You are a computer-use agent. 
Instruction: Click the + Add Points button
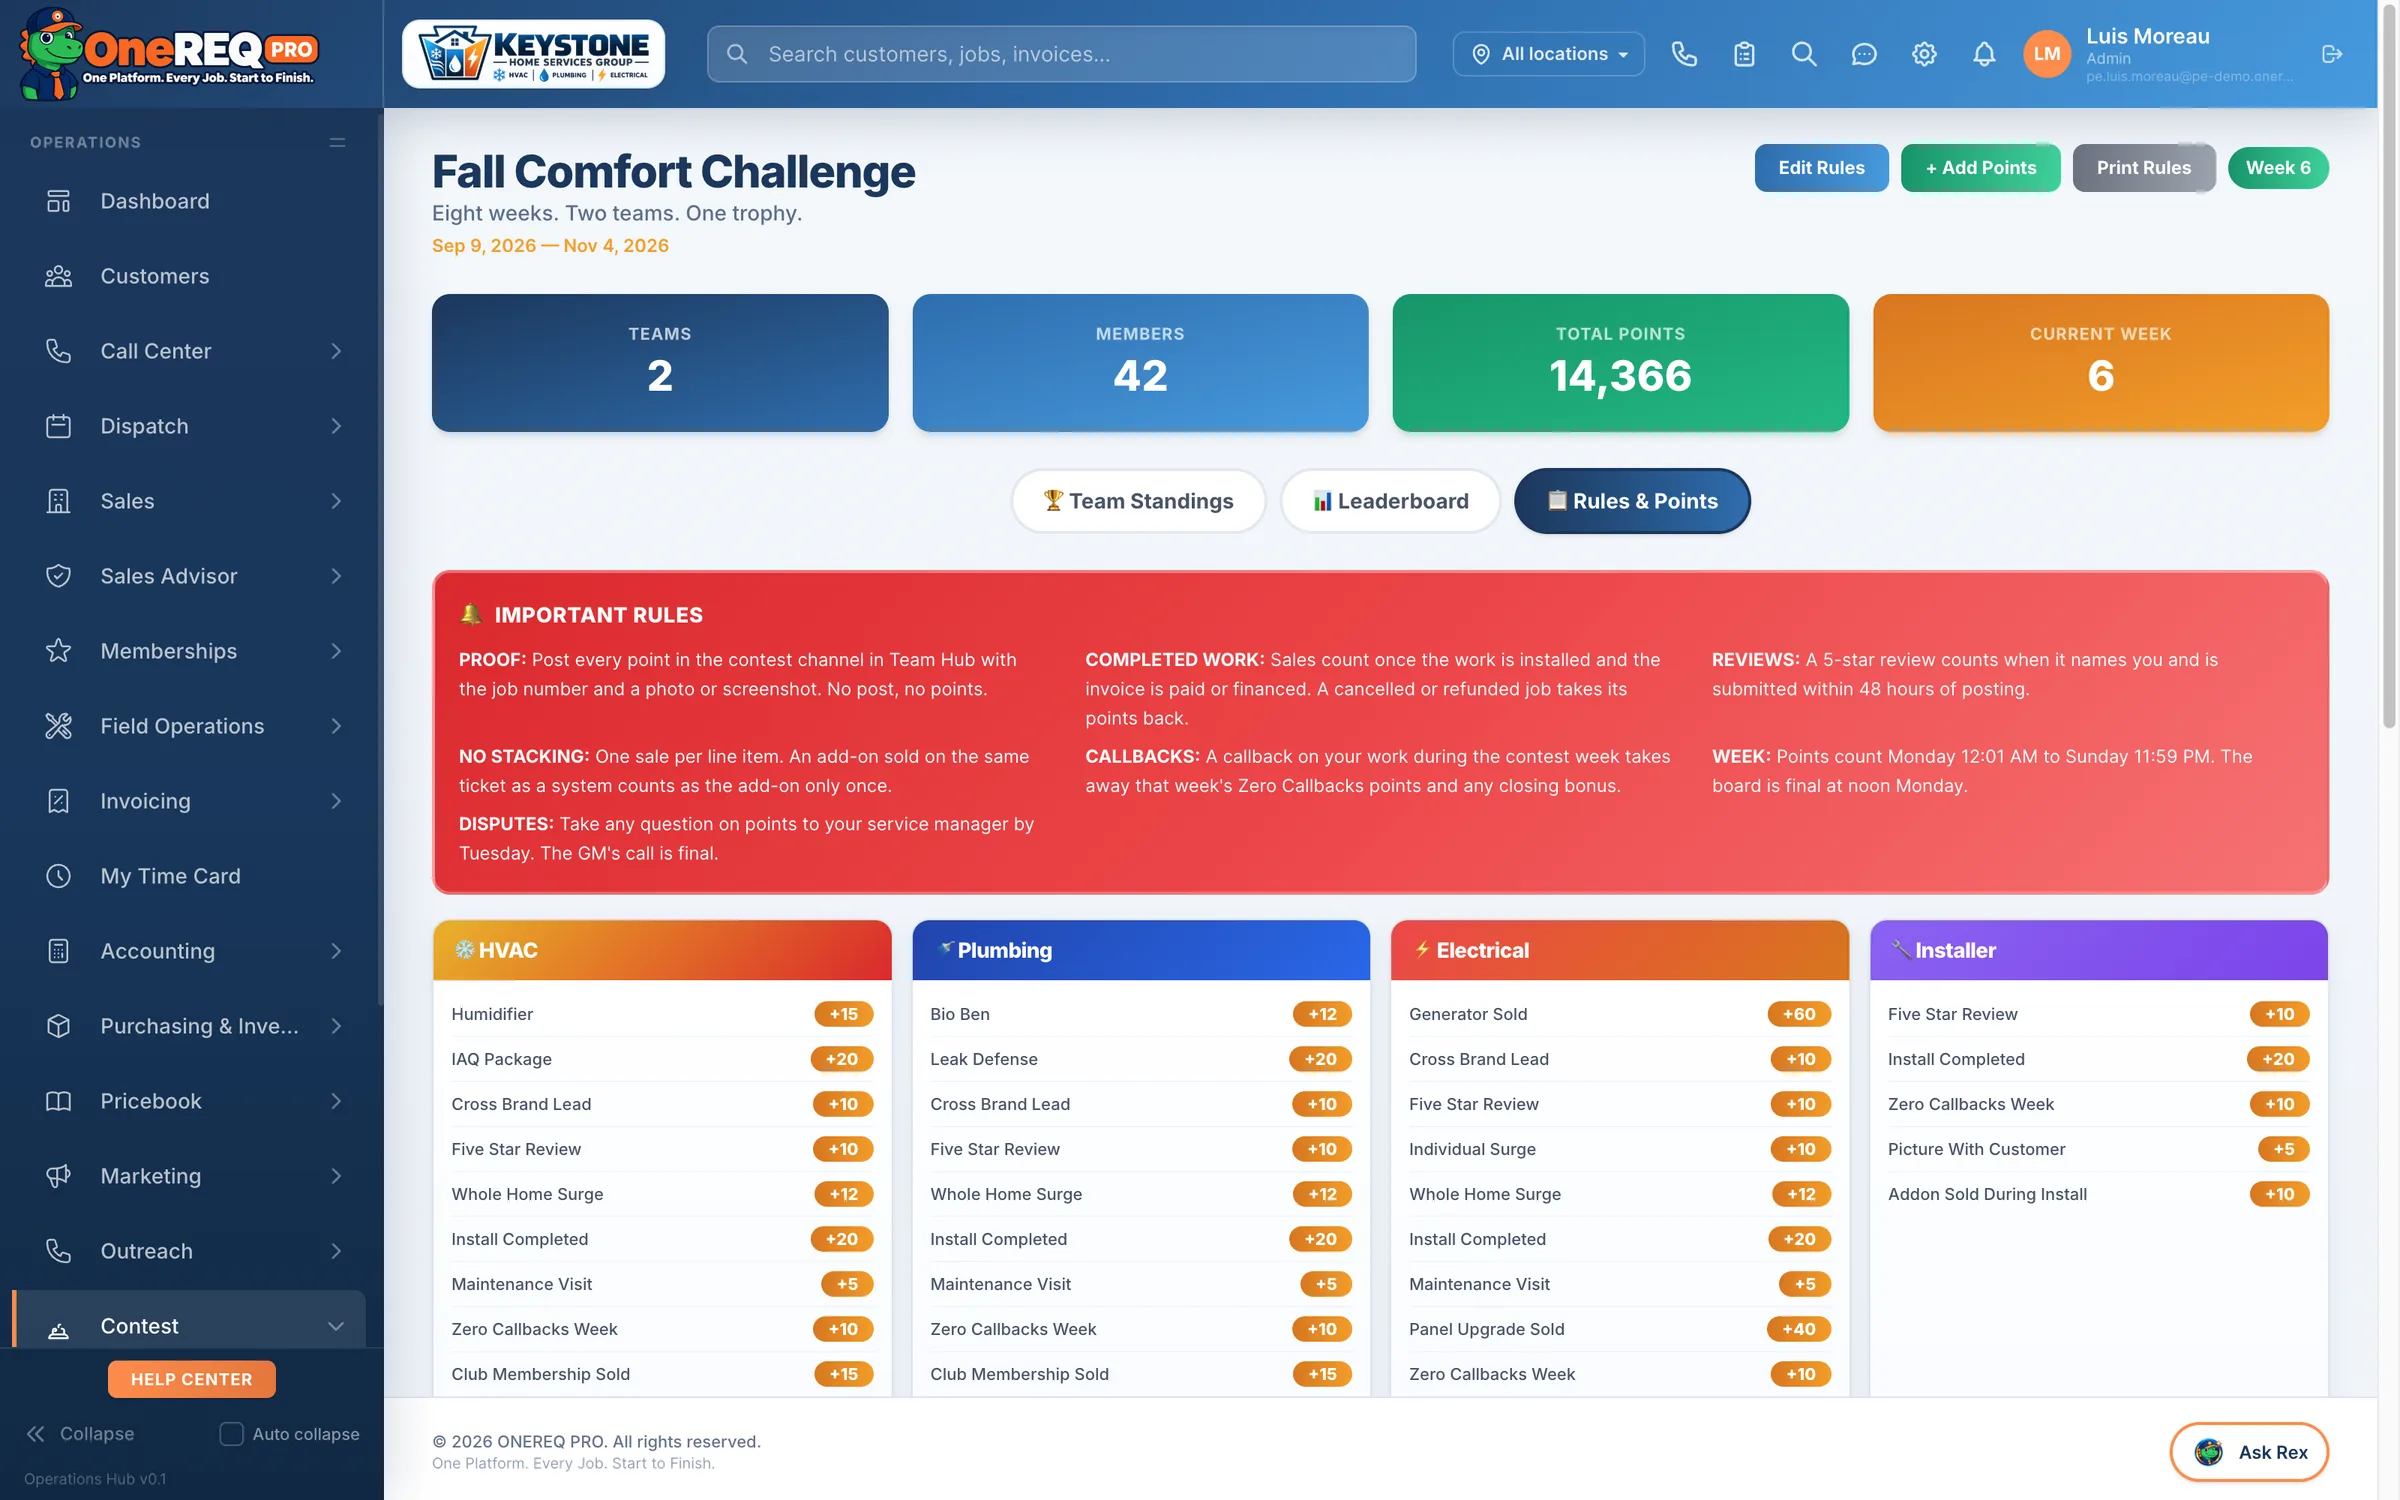(x=1980, y=168)
